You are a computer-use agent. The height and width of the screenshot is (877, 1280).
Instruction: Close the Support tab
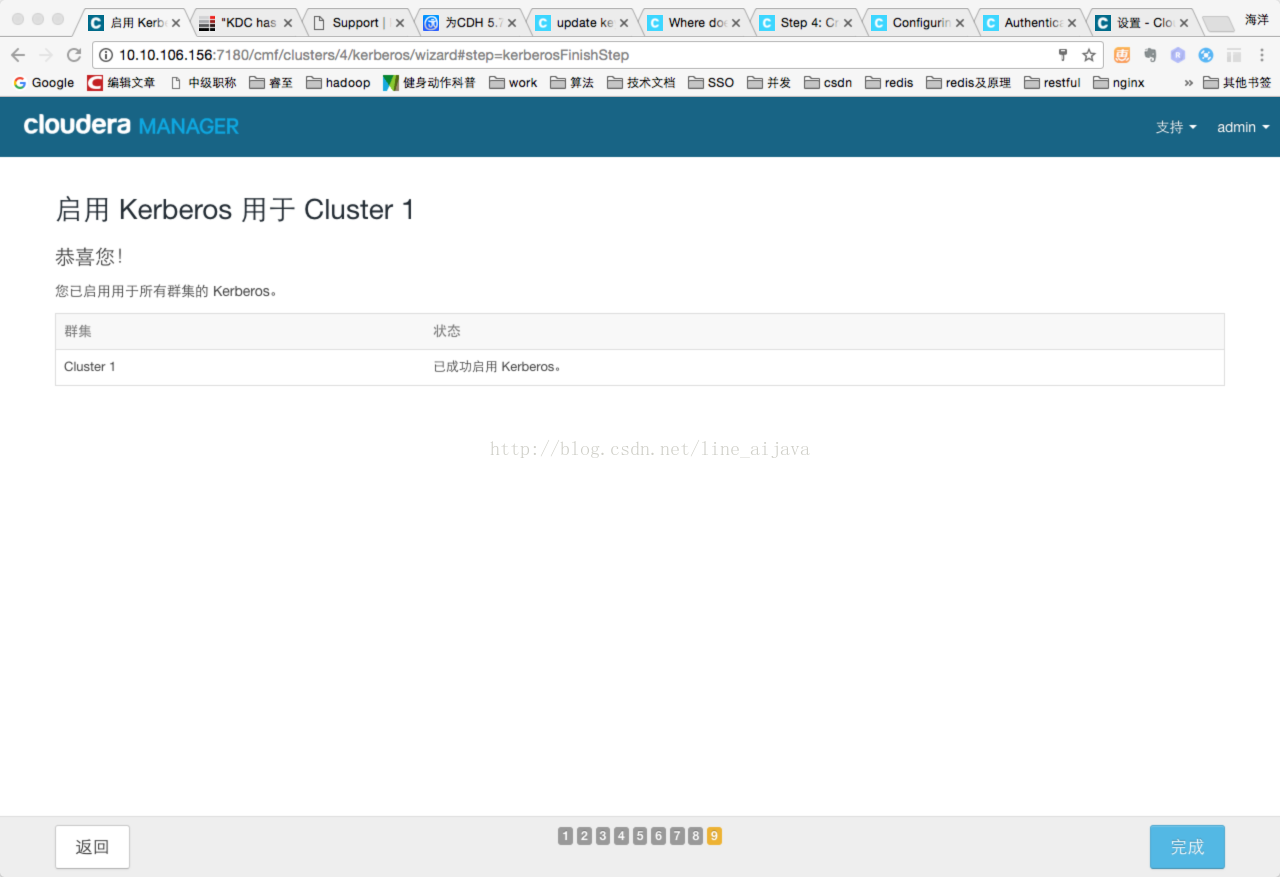click(400, 23)
